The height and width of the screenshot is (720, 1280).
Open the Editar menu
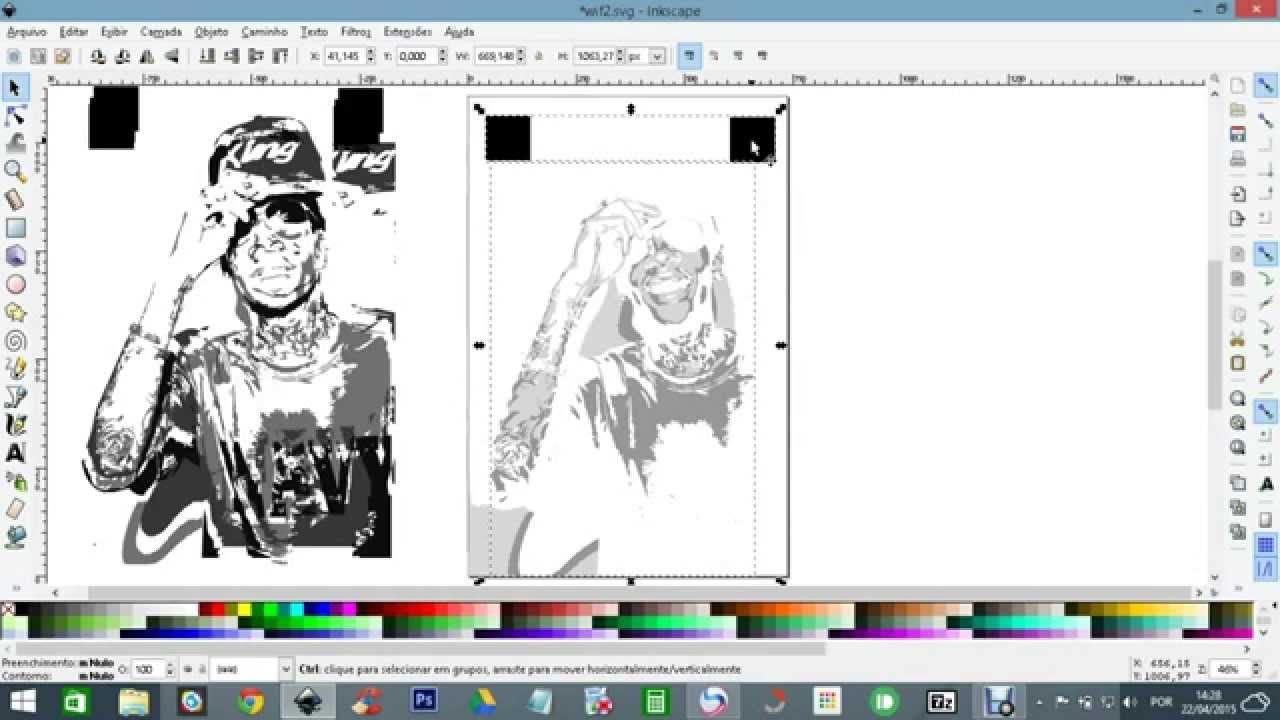(x=73, y=32)
